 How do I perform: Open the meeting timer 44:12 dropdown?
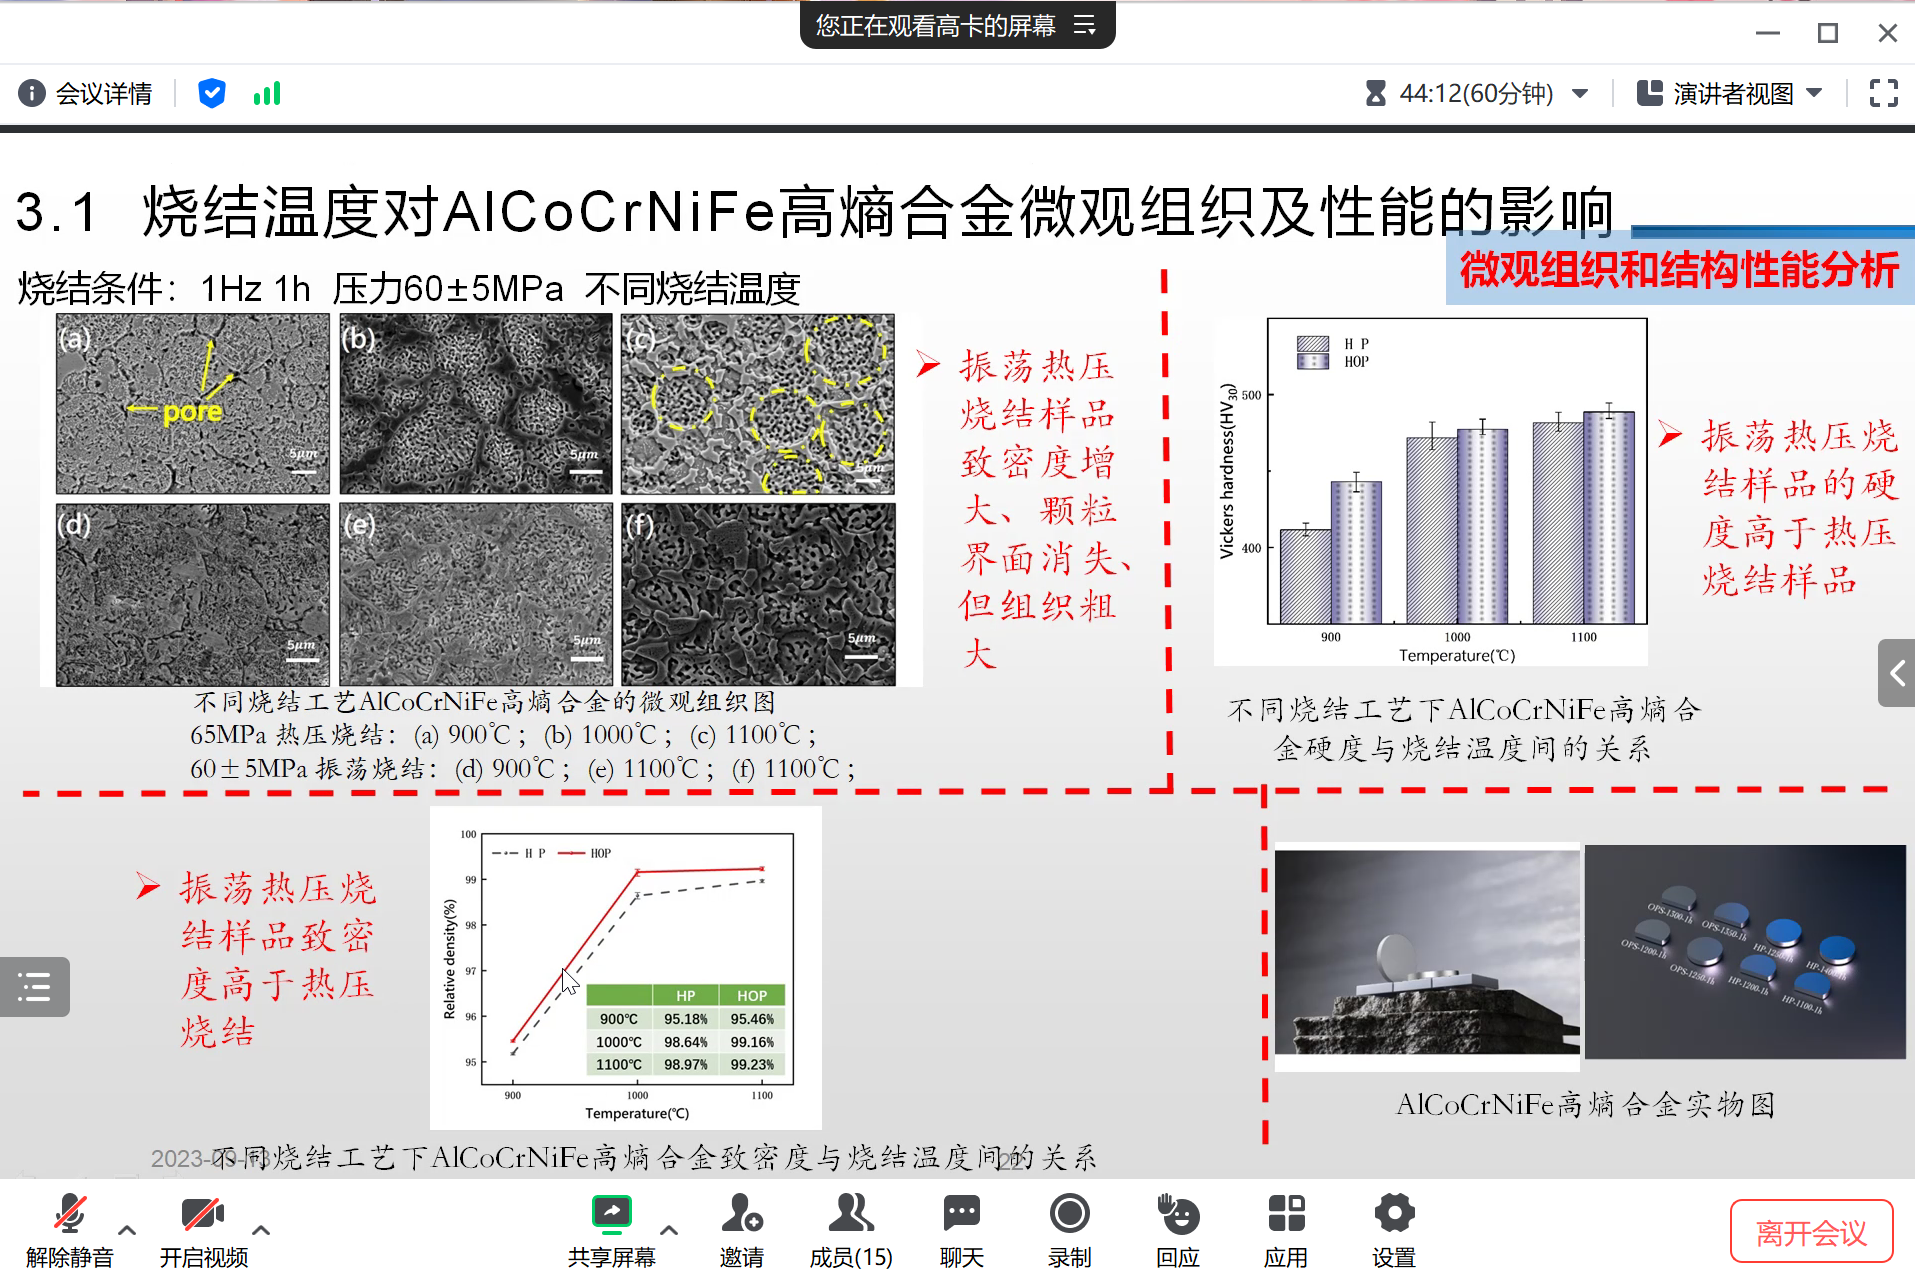point(1580,93)
